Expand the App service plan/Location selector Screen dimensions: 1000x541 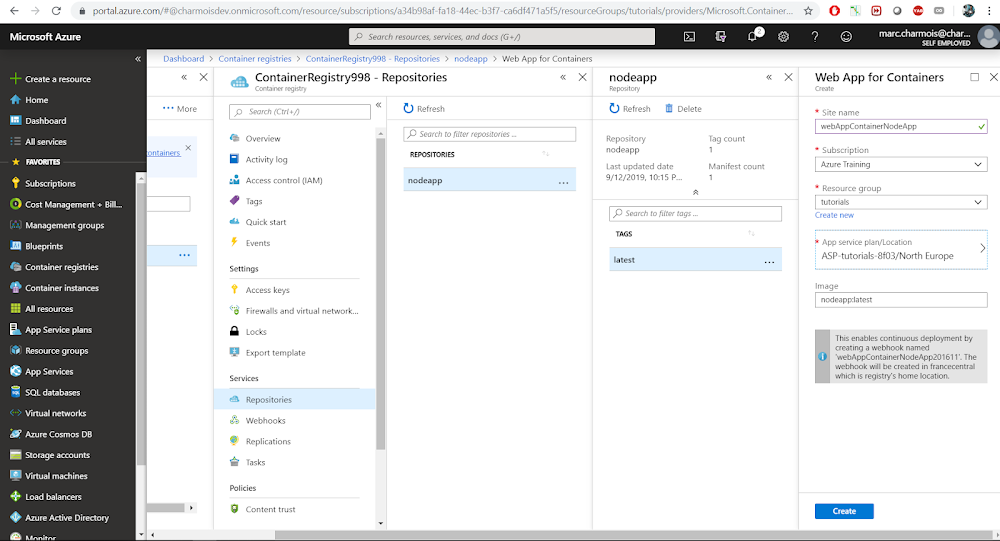901,249
